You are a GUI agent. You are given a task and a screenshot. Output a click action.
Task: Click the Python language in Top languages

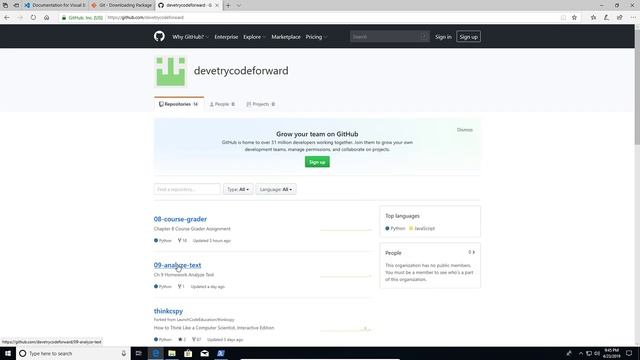coord(395,229)
